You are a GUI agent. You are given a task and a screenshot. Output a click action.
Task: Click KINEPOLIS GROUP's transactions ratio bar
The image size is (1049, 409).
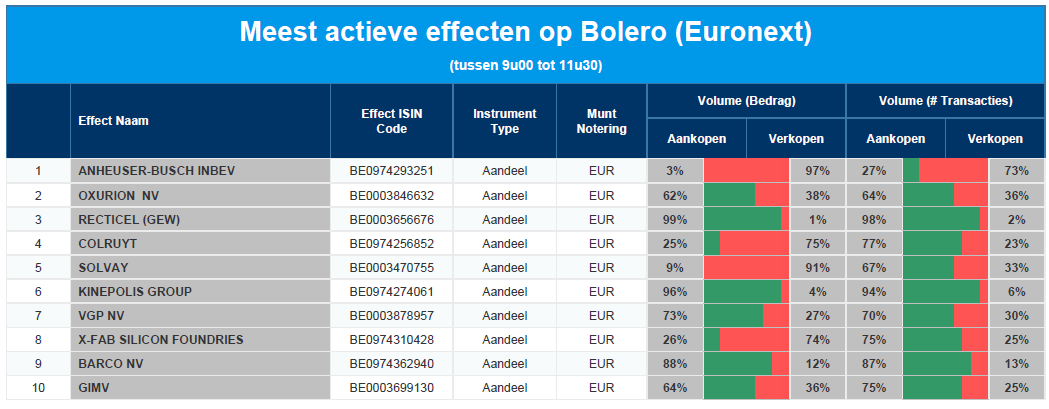click(x=945, y=292)
